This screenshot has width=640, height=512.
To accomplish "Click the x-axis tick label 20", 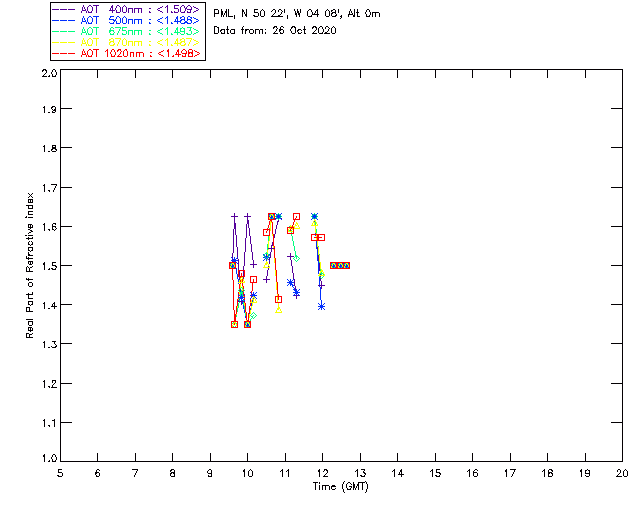I will click(x=622, y=473).
